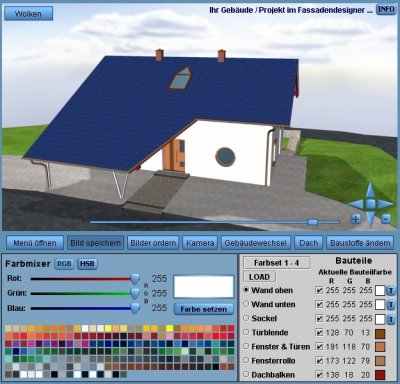Click Fensterrollo tan color swatch
The width and height of the screenshot is (400, 384).
[380, 361]
